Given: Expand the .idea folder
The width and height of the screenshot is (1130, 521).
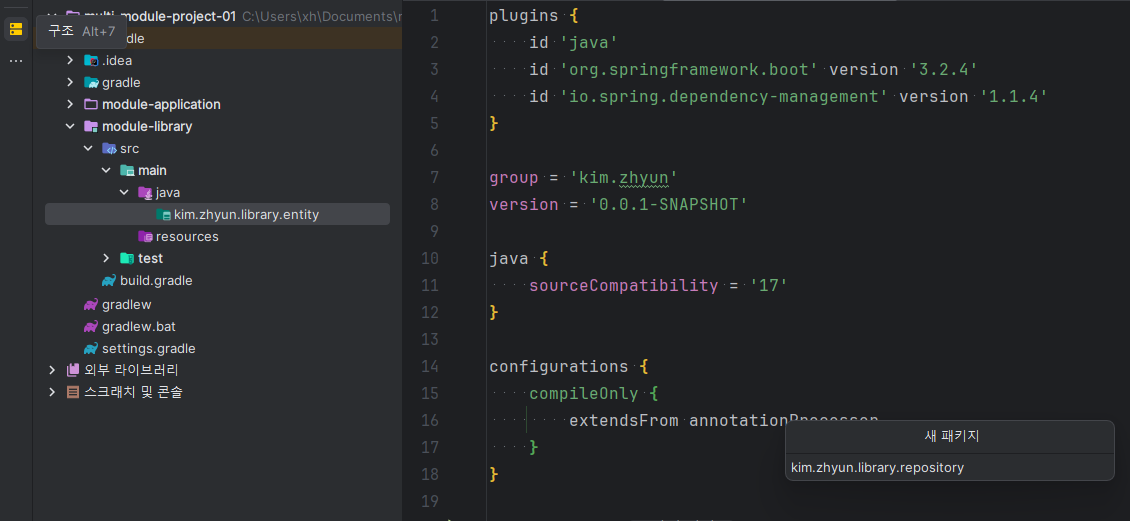Looking at the screenshot, I should (x=70, y=61).
